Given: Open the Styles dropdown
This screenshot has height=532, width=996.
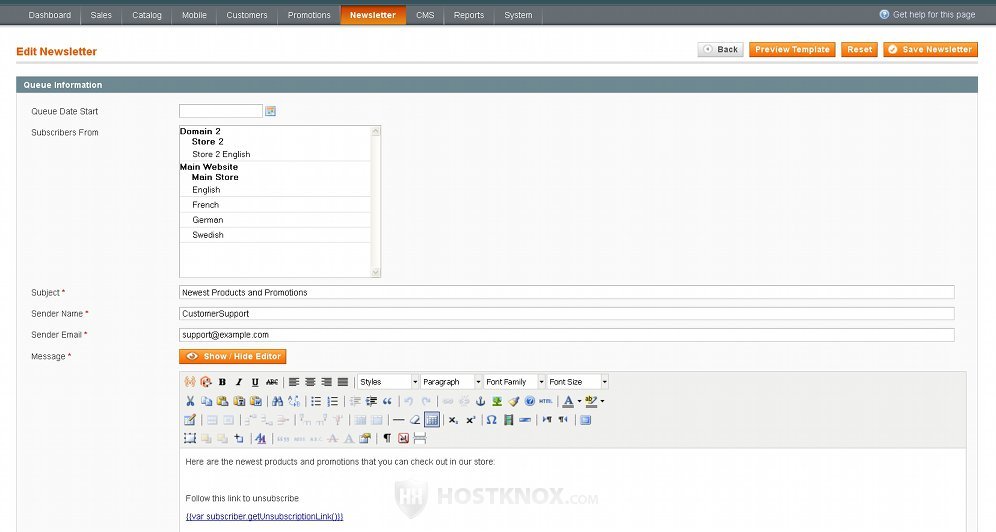Looking at the screenshot, I should [x=388, y=382].
